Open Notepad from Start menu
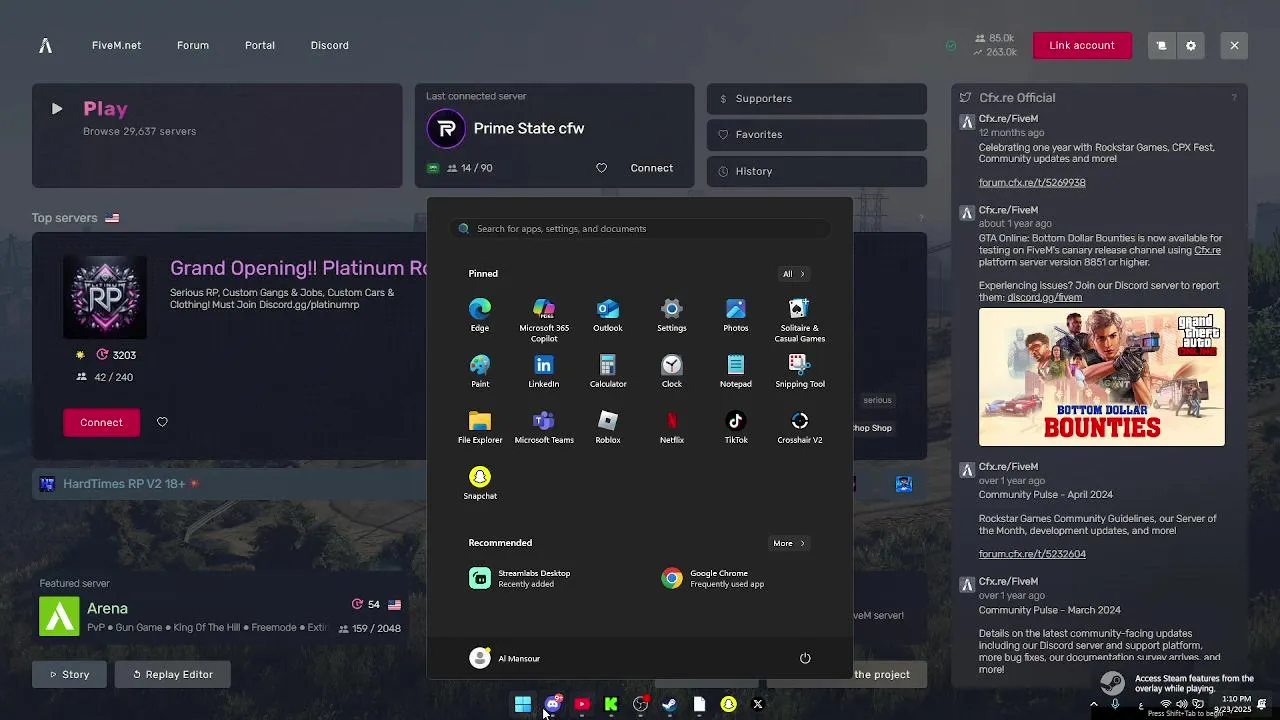This screenshot has height=720, width=1280. point(736,370)
